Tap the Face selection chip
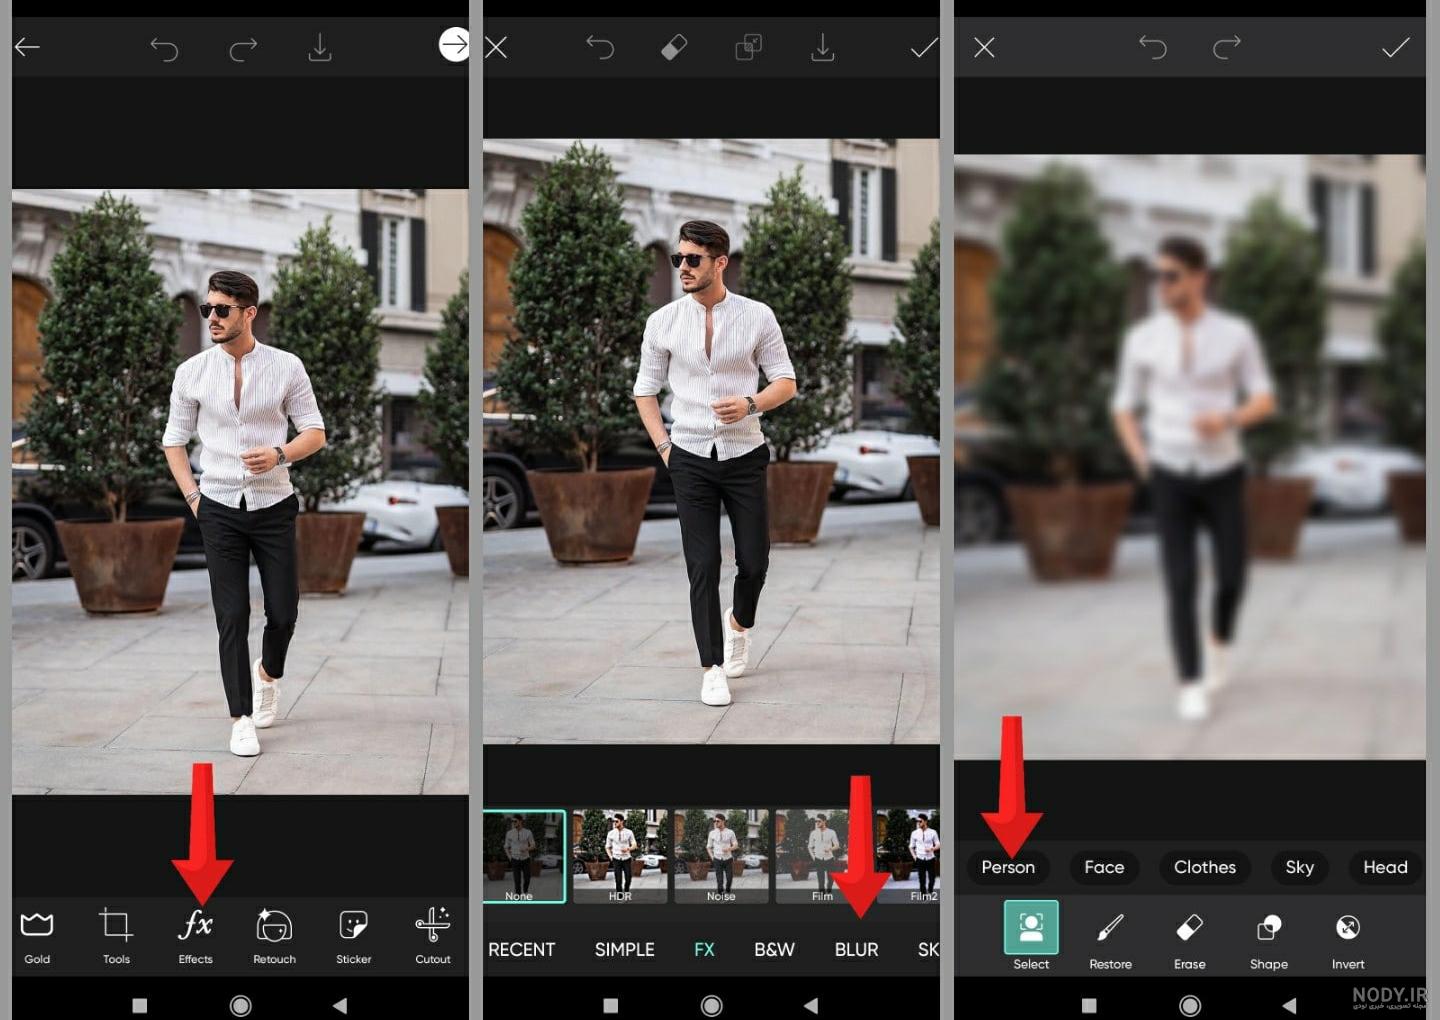The width and height of the screenshot is (1440, 1020). [1104, 867]
